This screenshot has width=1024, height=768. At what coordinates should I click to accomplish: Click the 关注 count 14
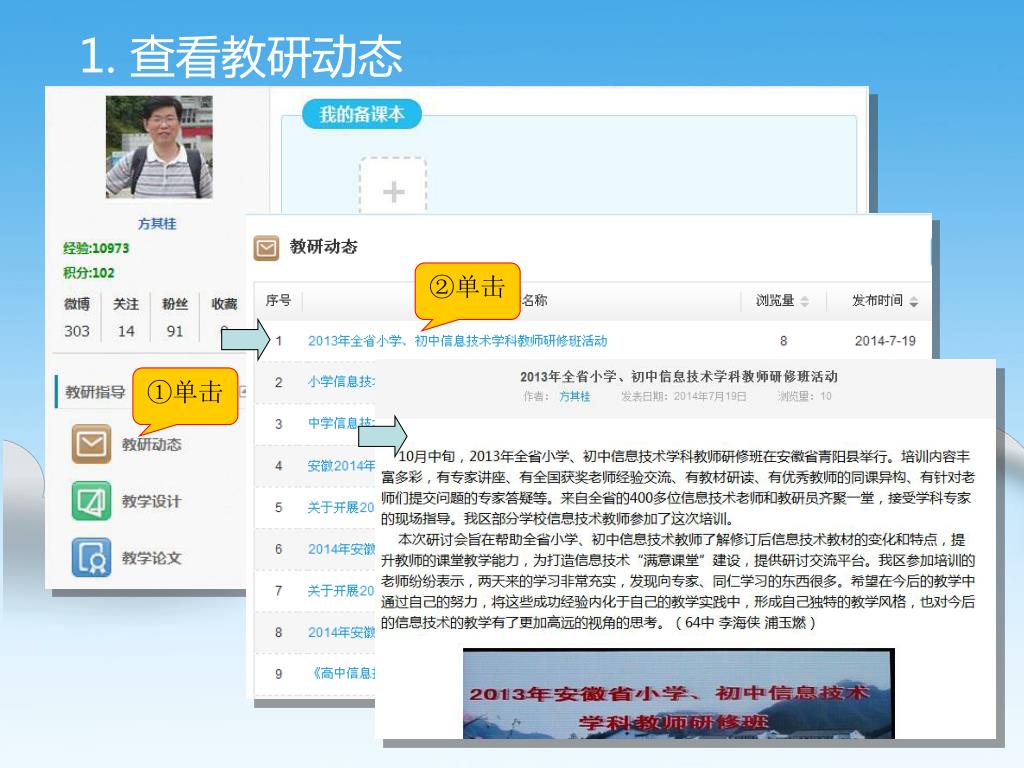click(x=126, y=331)
